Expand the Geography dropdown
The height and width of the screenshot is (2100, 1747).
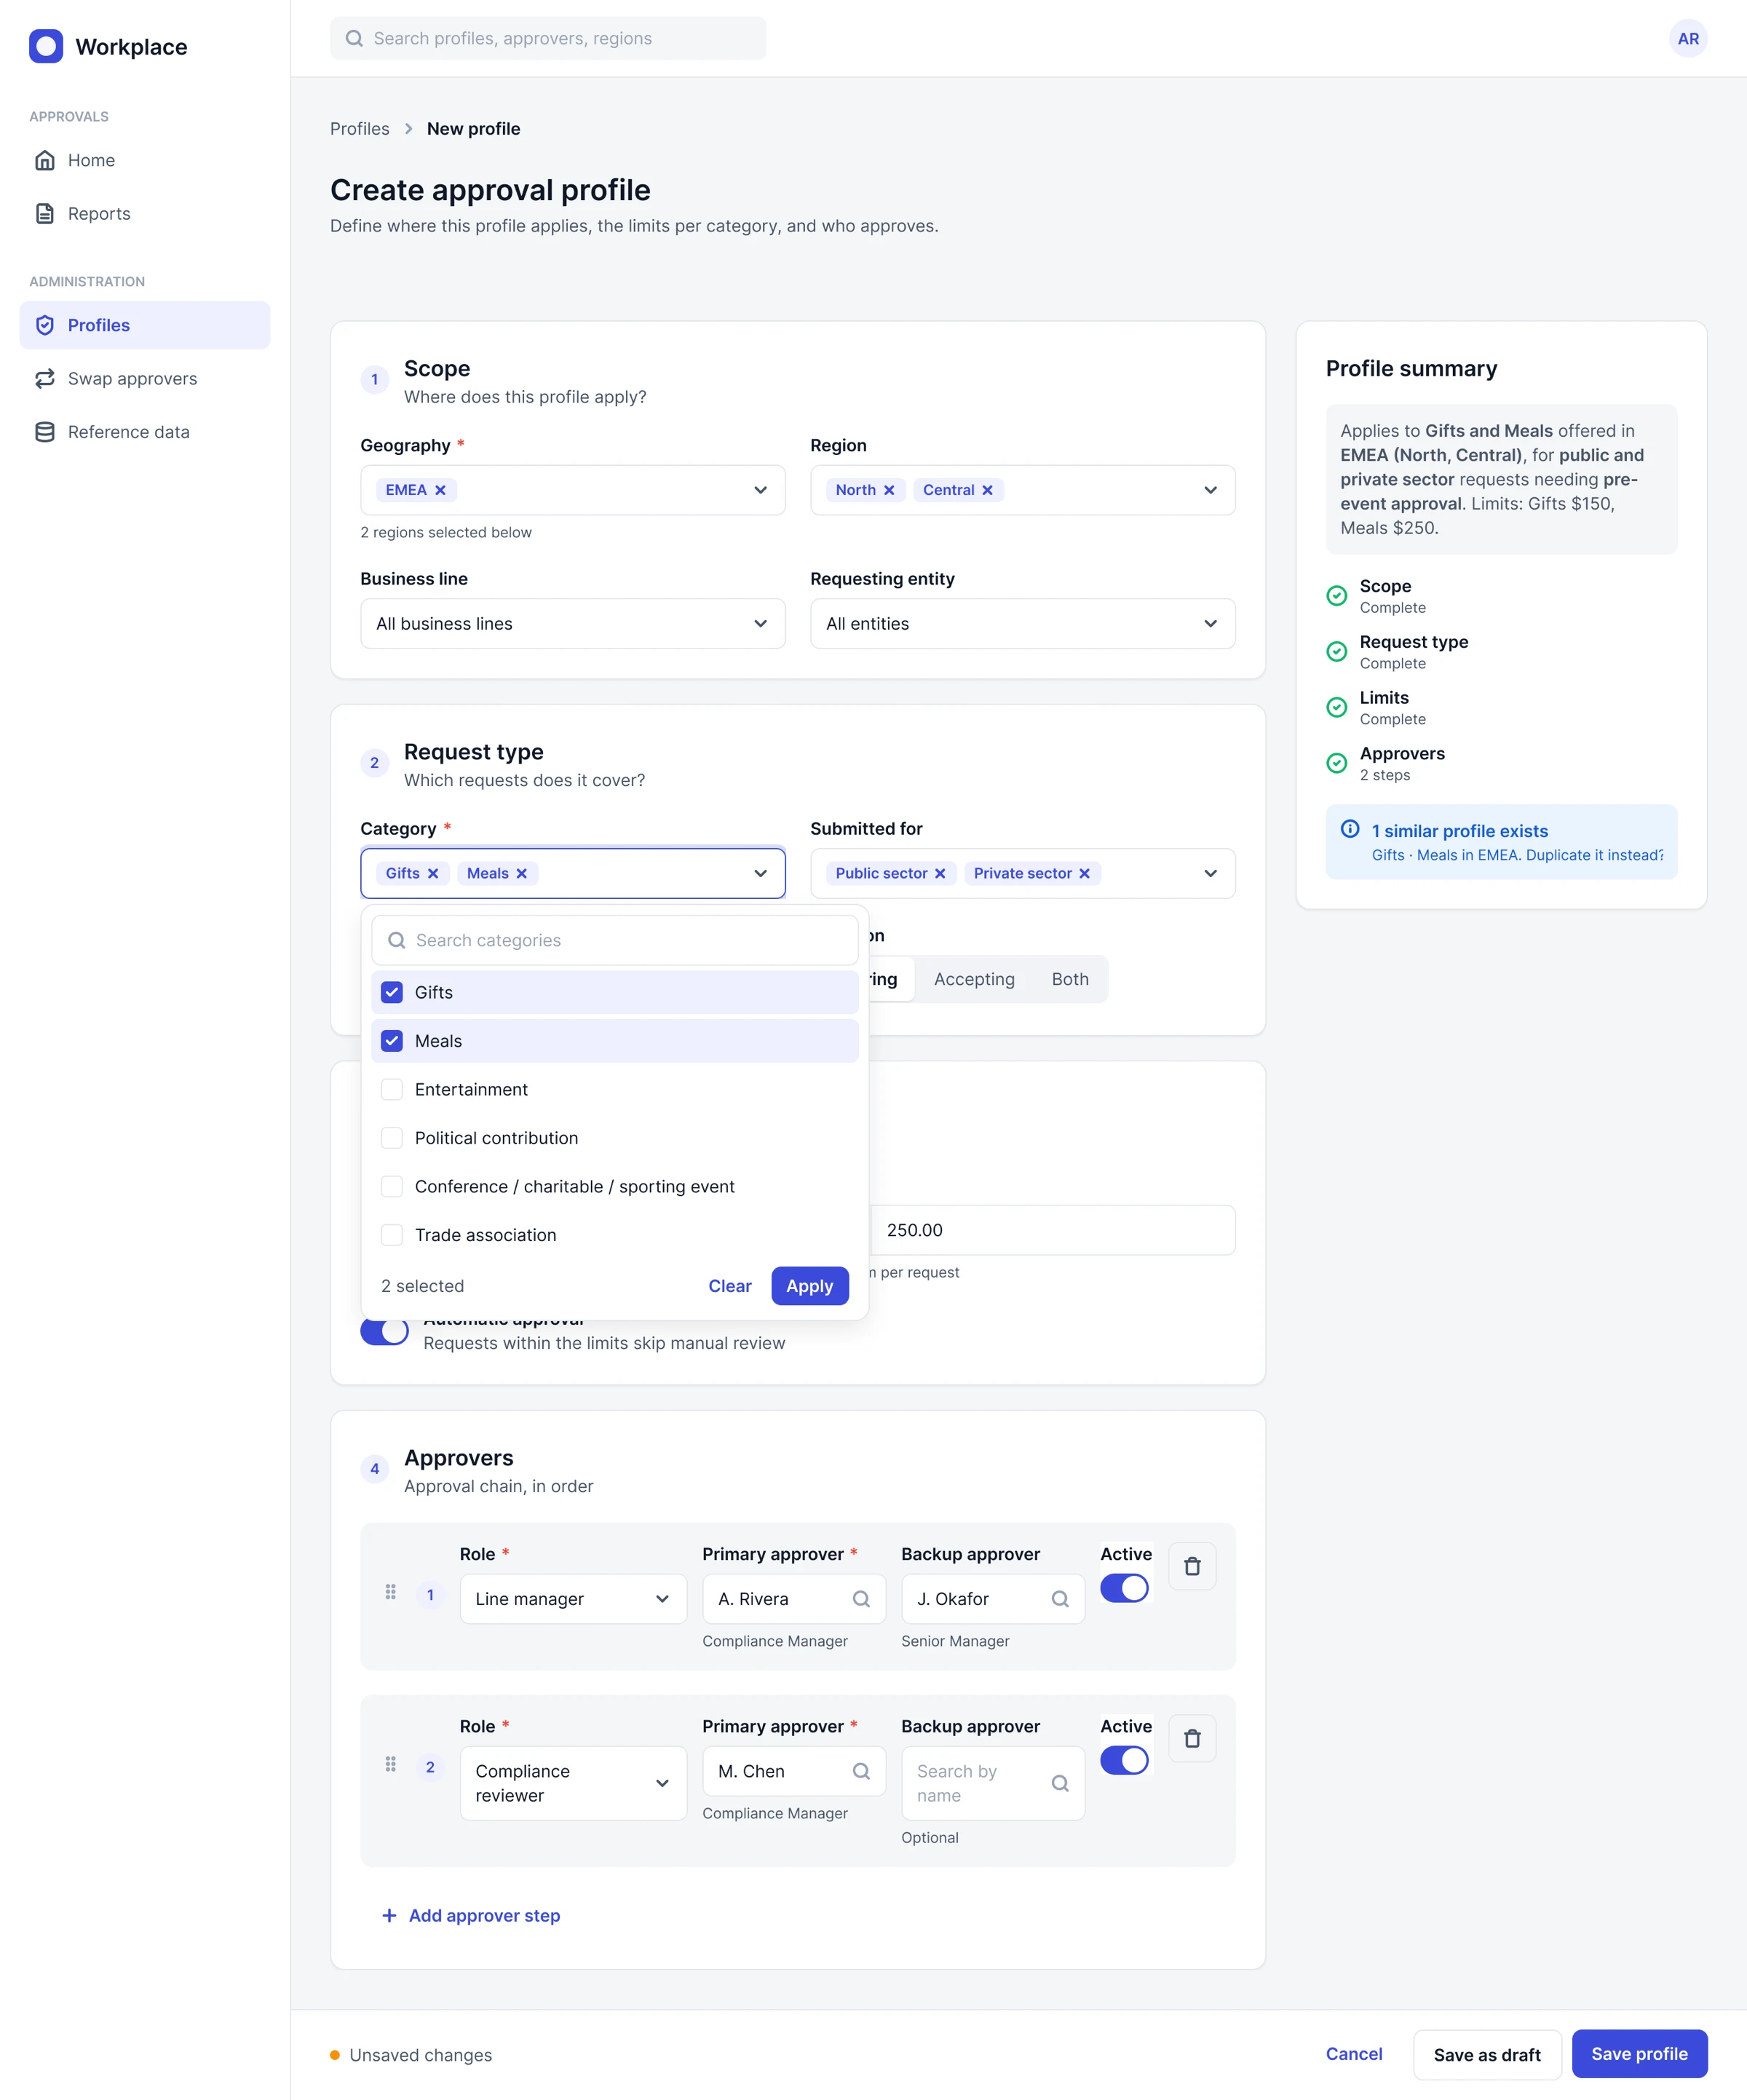tap(760, 490)
